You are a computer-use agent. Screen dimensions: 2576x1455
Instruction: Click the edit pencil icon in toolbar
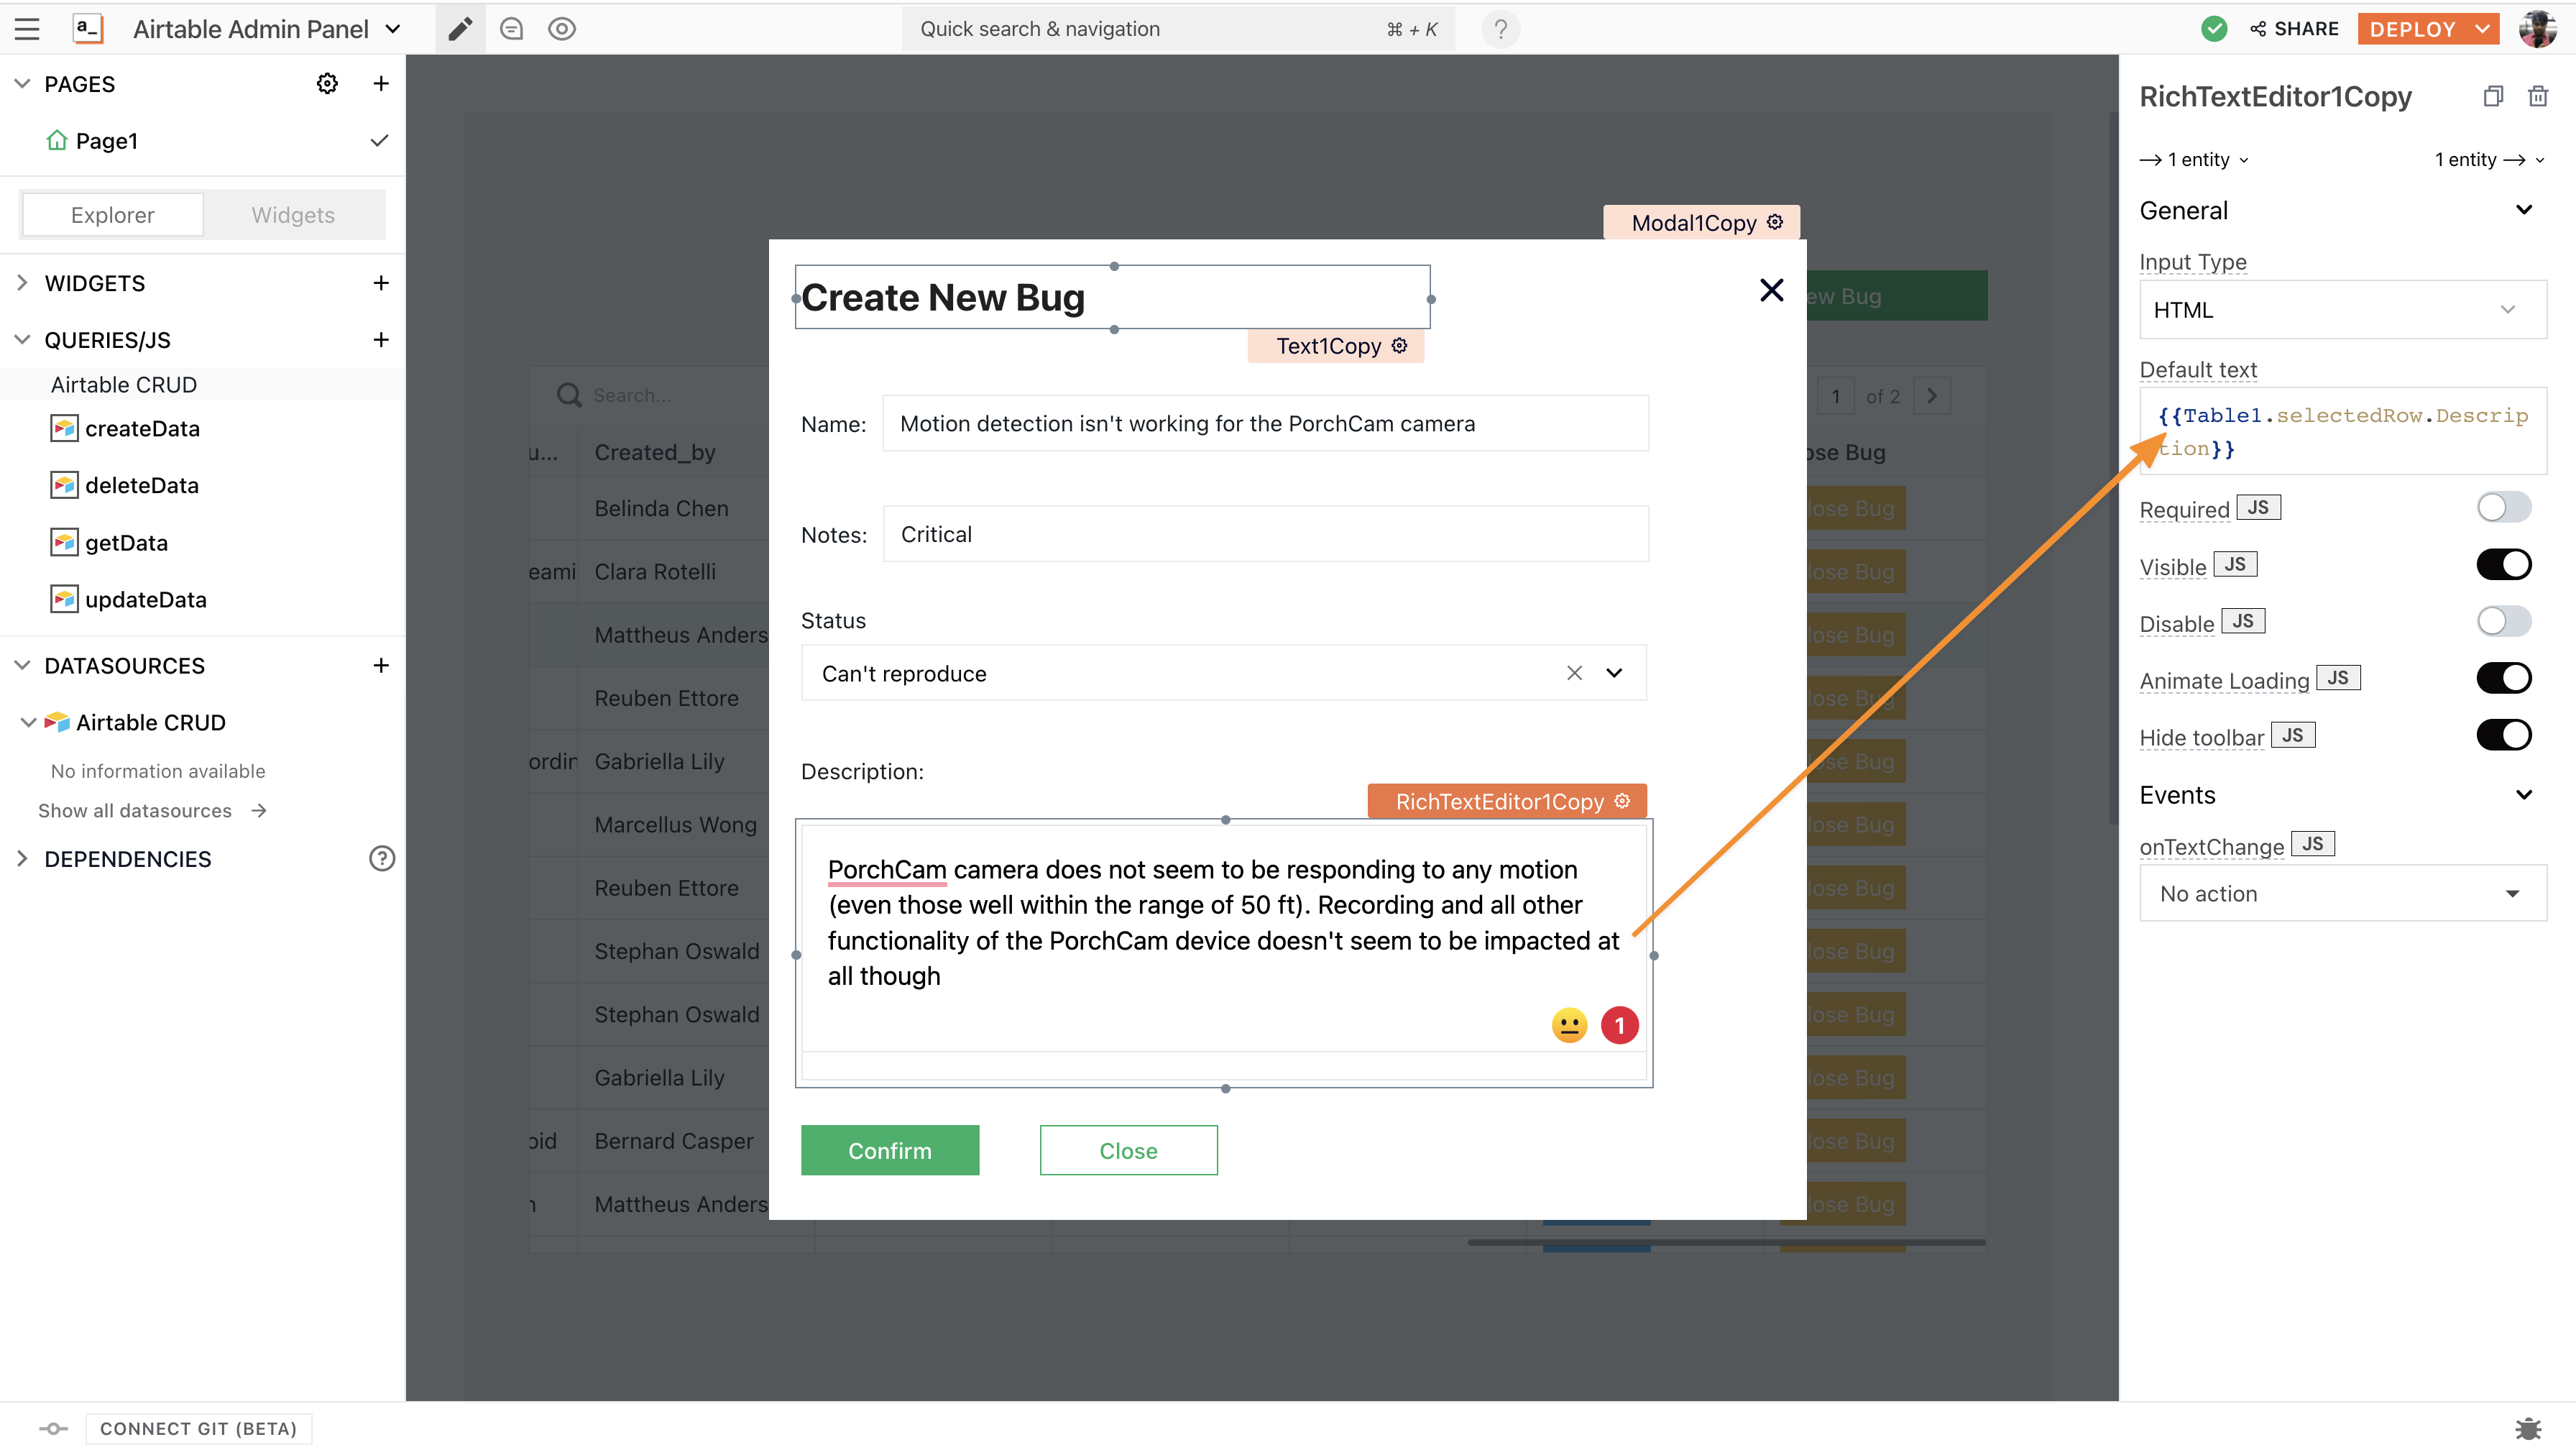pos(460,27)
